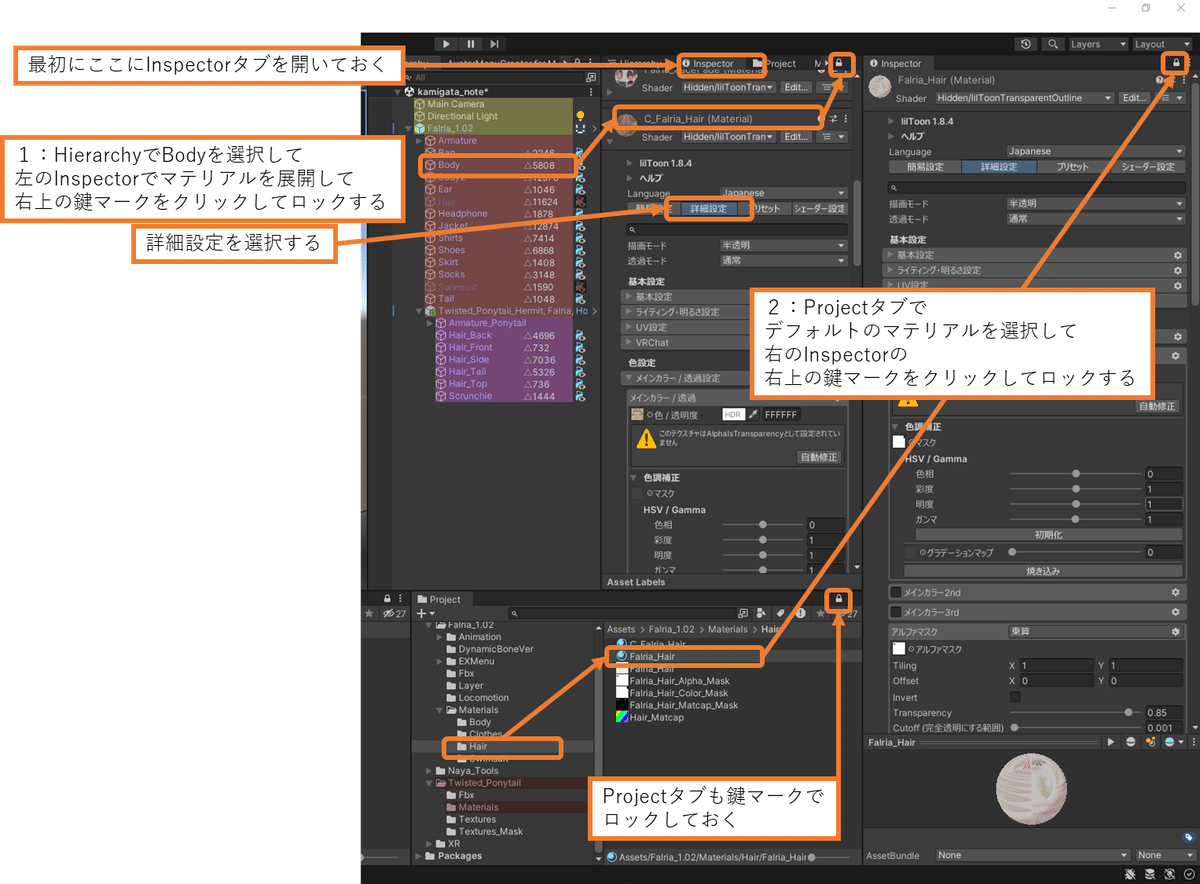The width and height of the screenshot is (1200, 884).
Task: Click gear icon on メインカラー2nd row
Action: coord(1176,592)
